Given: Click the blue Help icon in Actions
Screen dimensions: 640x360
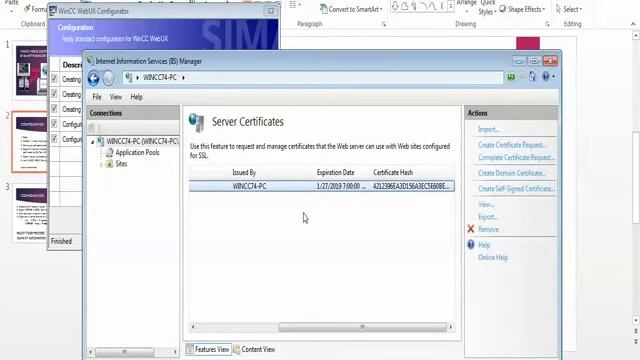Looking at the screenshot, I should [x=471, y=244].
